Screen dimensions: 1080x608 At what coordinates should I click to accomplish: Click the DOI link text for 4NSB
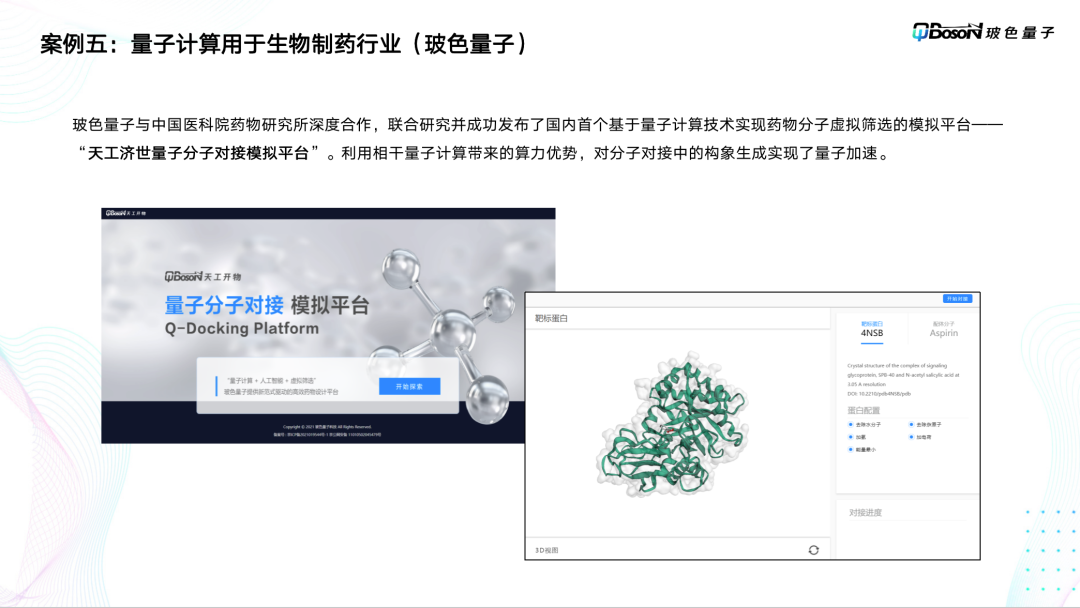tap(879, 394)
